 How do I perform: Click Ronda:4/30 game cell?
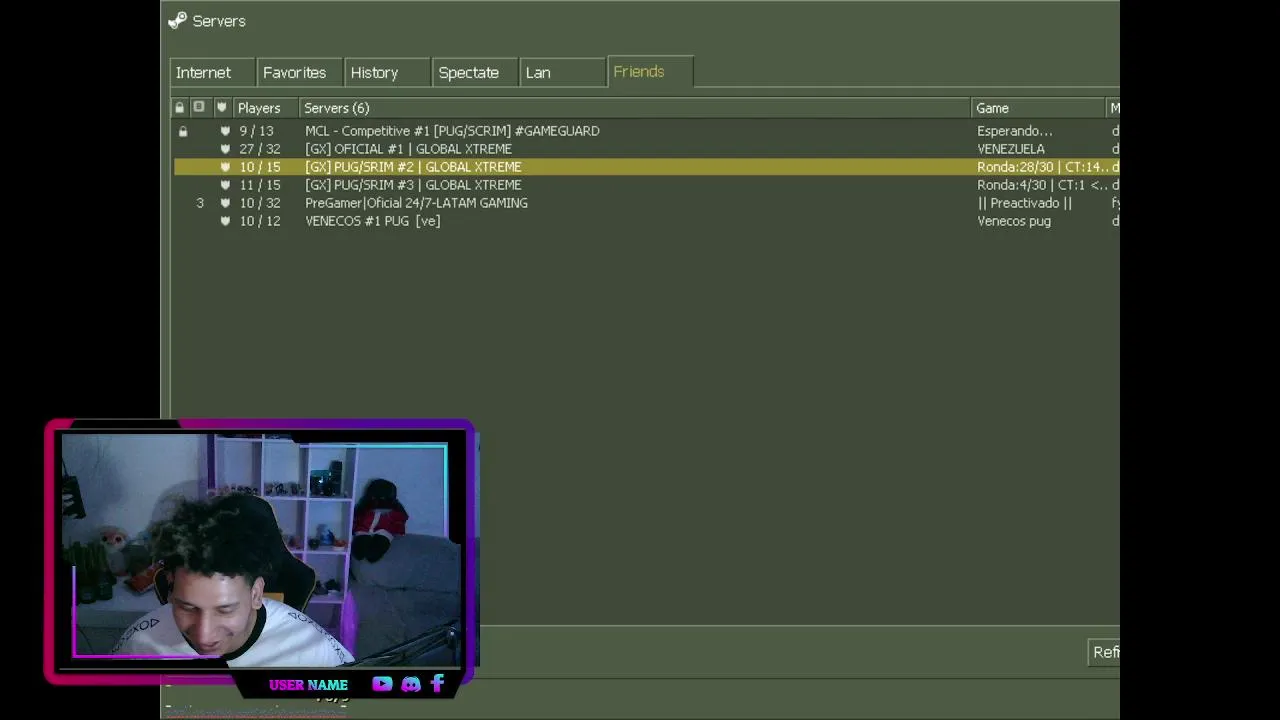[x=1043, y=185]
